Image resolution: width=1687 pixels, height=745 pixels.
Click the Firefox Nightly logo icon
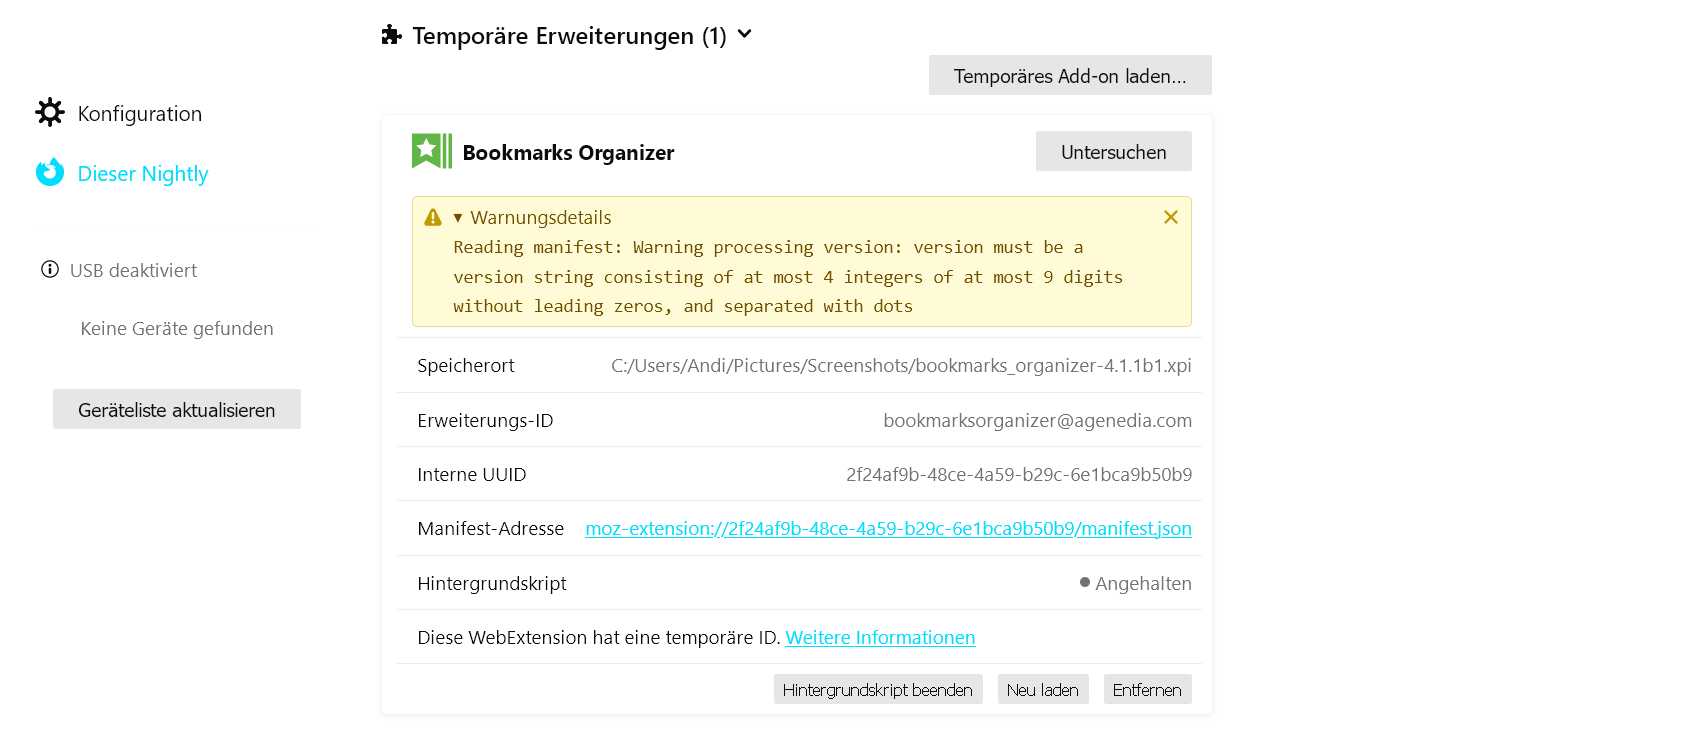point(50,173)
